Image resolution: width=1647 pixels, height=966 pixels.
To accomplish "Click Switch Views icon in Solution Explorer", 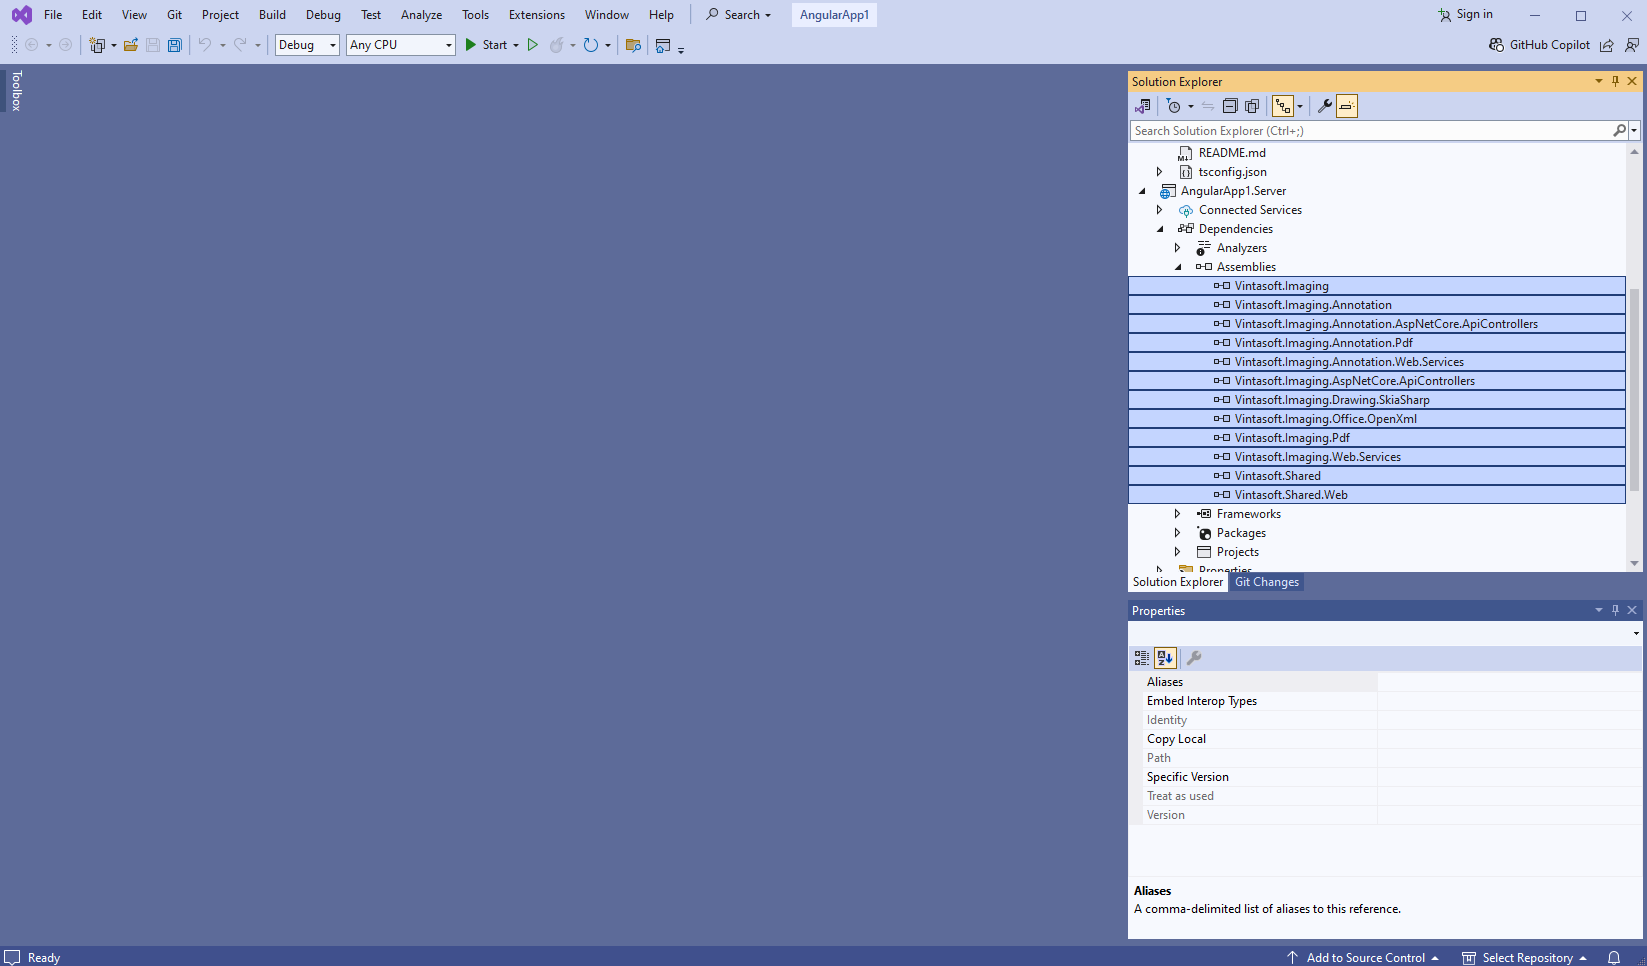I will pos(1142,106).
